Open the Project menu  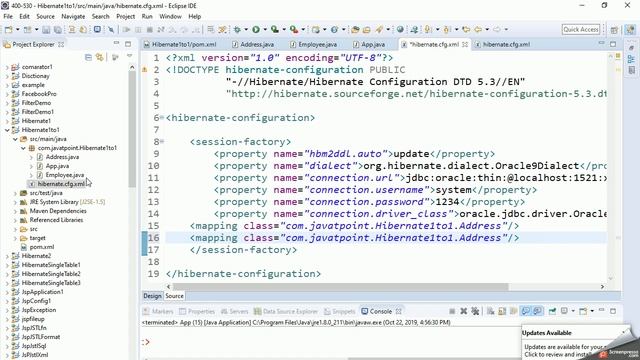[125, 16]
